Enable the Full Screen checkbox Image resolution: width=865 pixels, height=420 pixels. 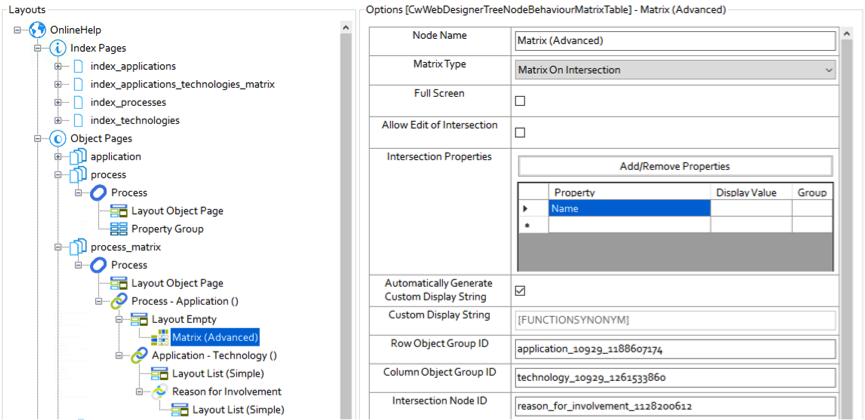point(520,101)
